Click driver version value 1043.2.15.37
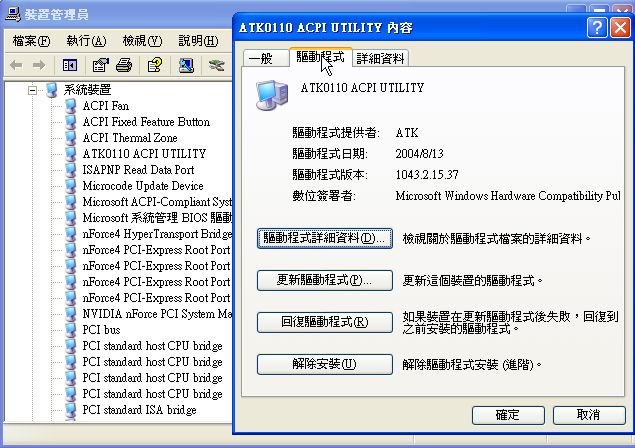This screenshot has height=448, width=635. (x=427, y=175)
